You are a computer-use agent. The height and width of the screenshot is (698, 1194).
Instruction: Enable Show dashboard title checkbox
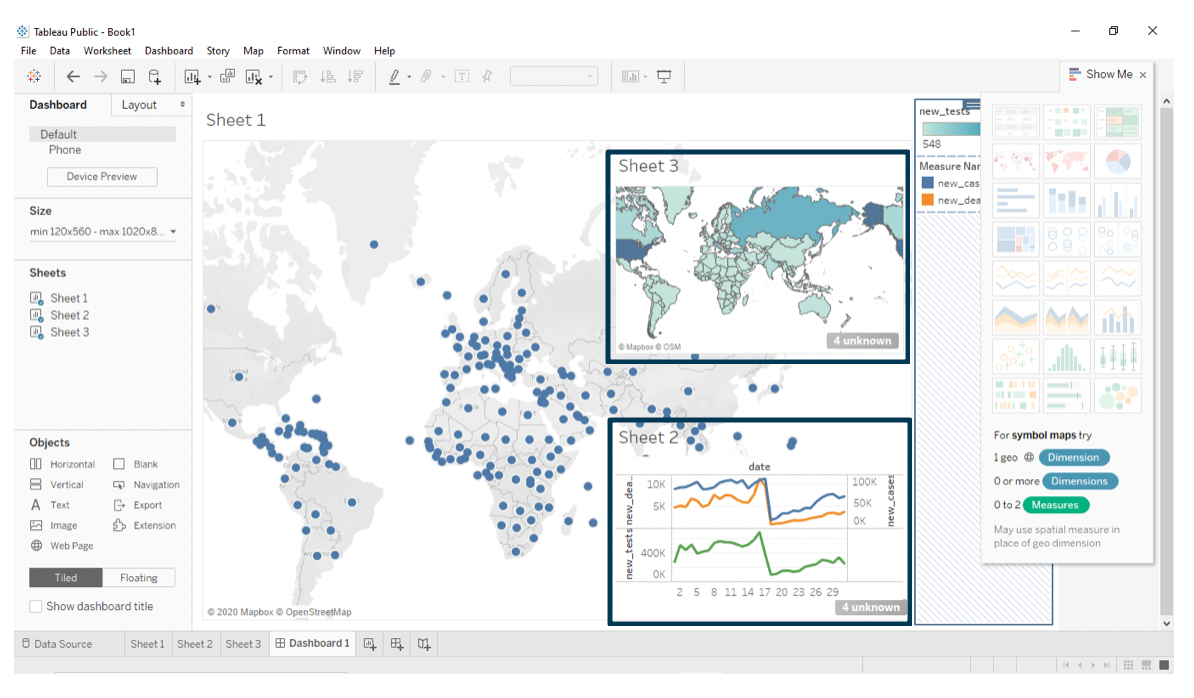coord(36,607)
